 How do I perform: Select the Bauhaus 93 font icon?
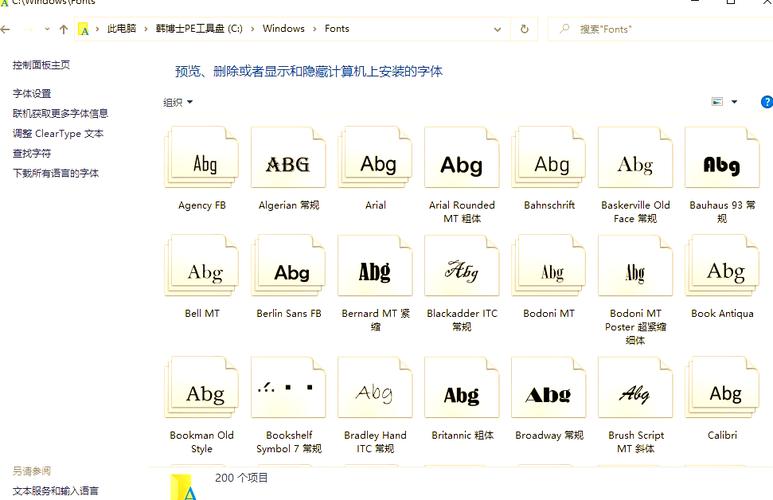[722, 157]
